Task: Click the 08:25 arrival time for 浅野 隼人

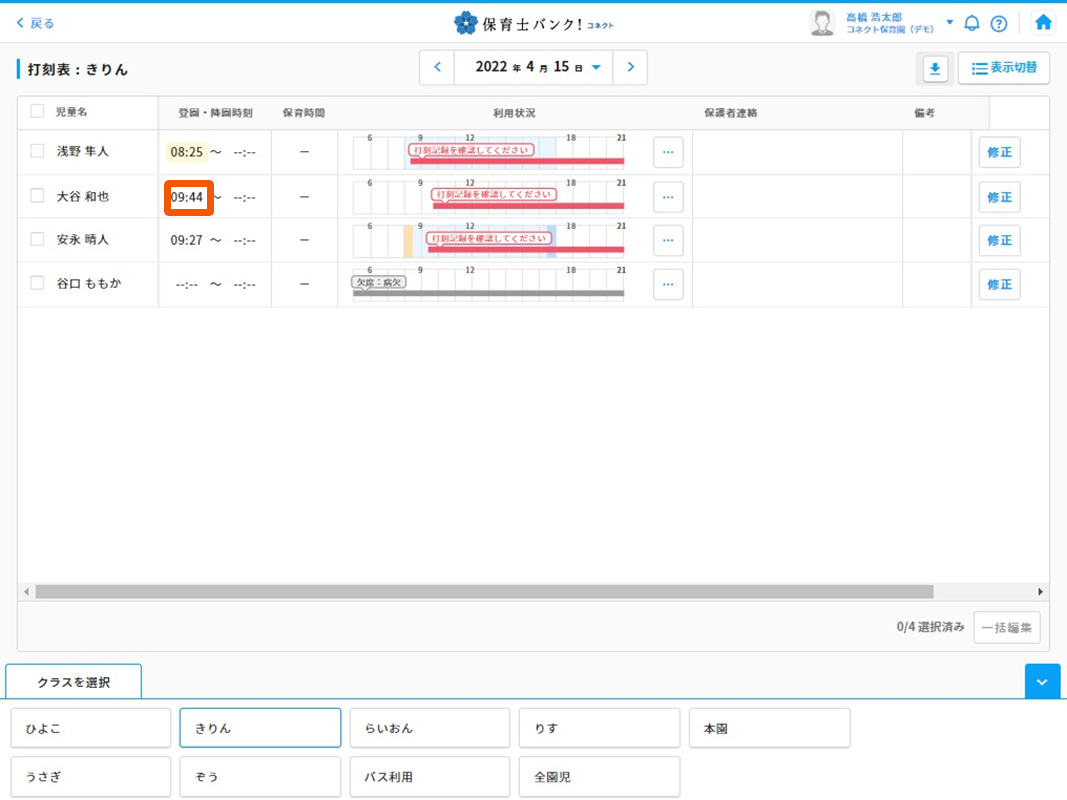Action: coord(187,152)
